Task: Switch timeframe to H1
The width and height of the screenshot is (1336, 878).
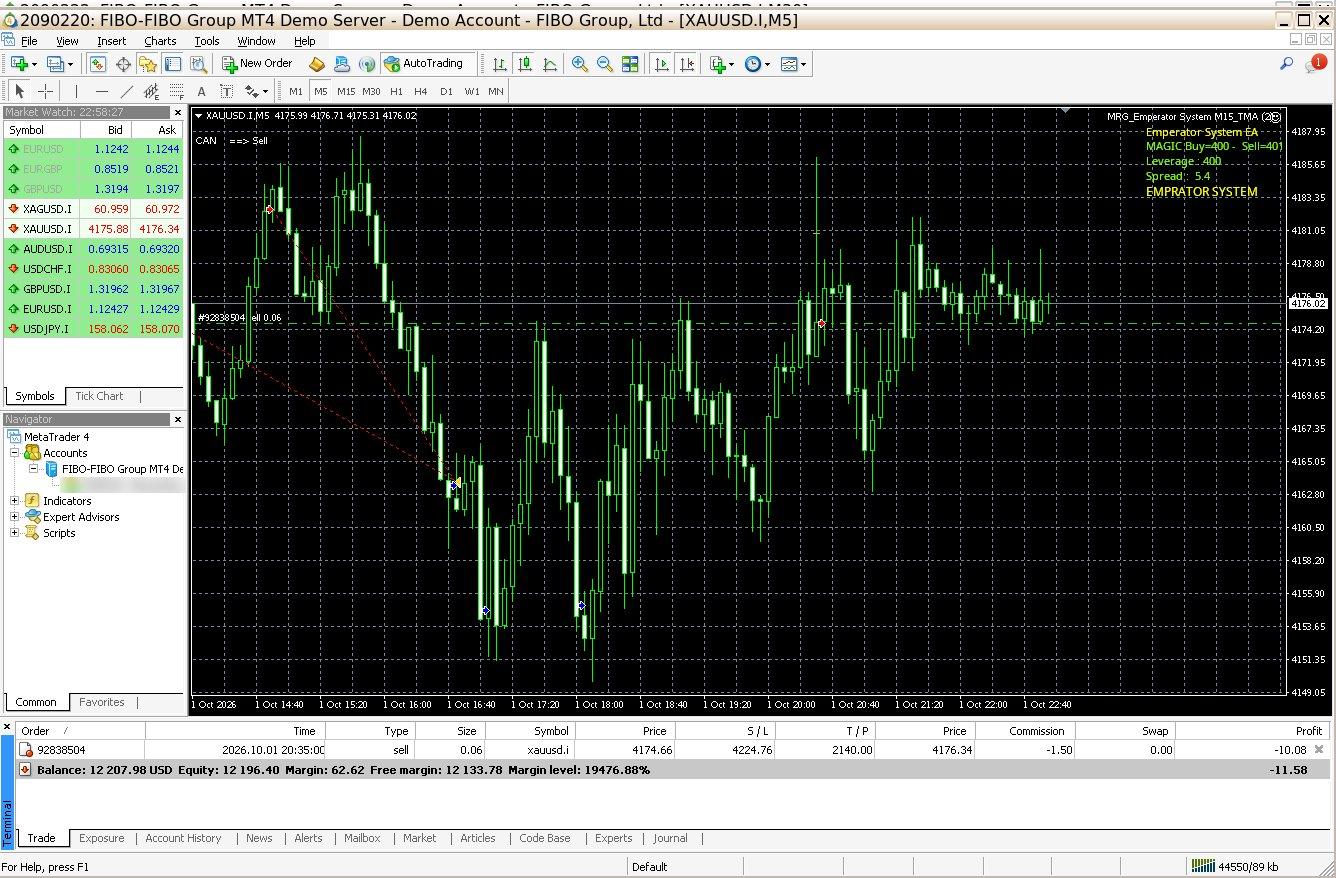Action: (396, 91)
